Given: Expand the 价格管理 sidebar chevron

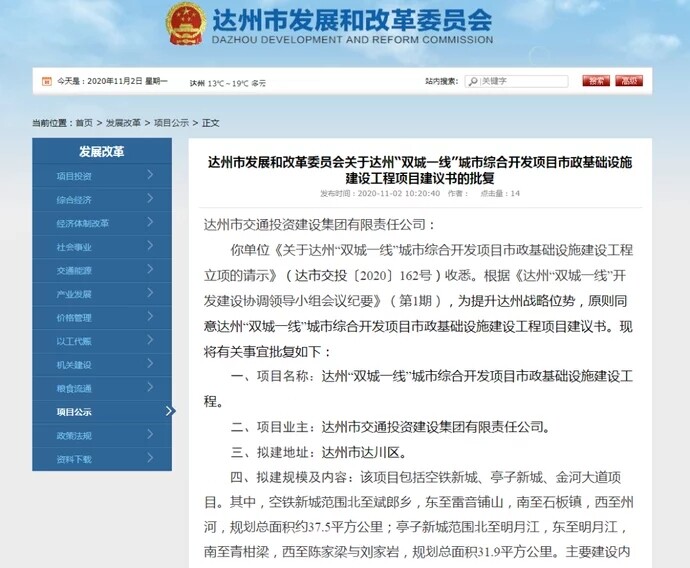Looking at the screenshot, I should [x=150, y=317].
